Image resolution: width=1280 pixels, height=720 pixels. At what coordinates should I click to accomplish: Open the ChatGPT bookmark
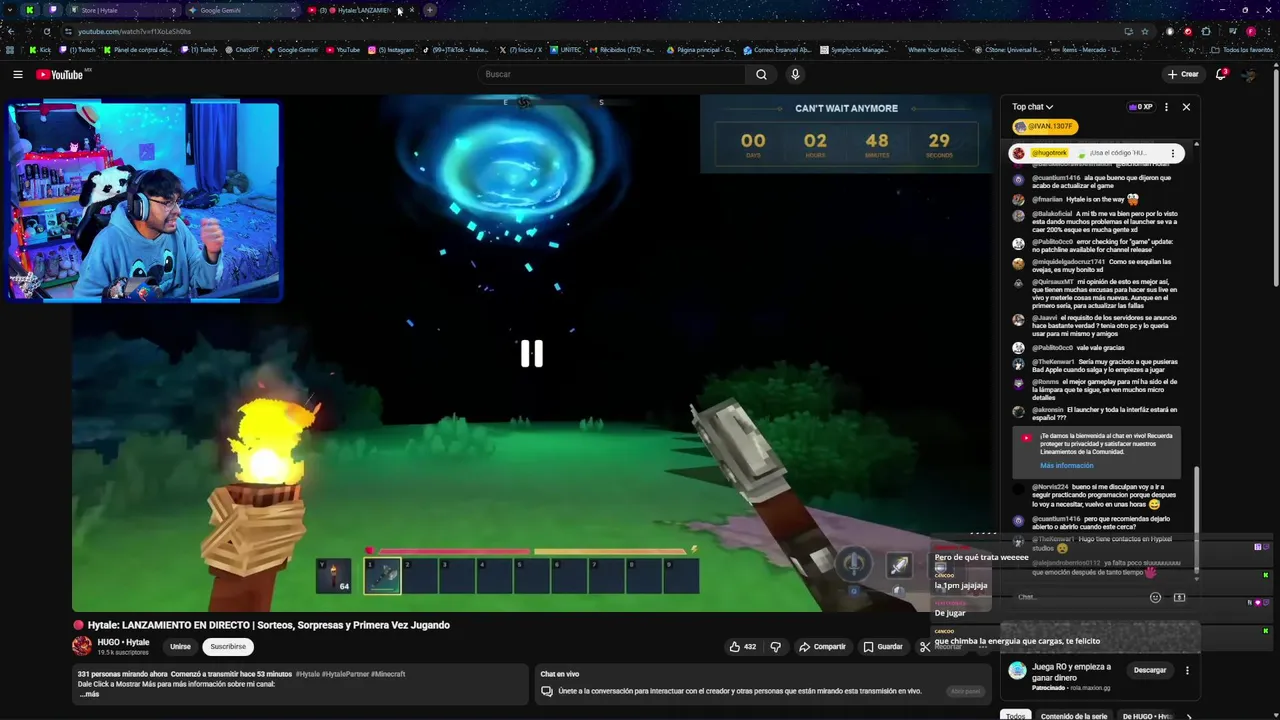click(x=241, y=49)
